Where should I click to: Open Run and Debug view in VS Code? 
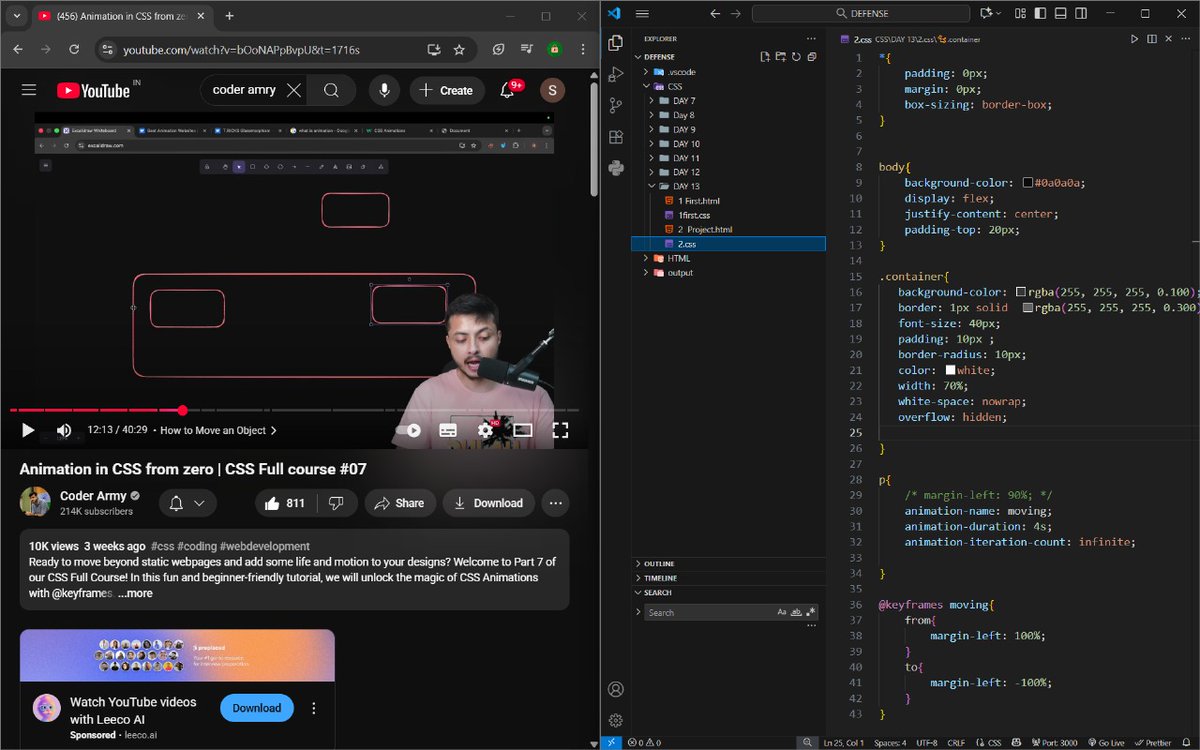tap(615, 75)
